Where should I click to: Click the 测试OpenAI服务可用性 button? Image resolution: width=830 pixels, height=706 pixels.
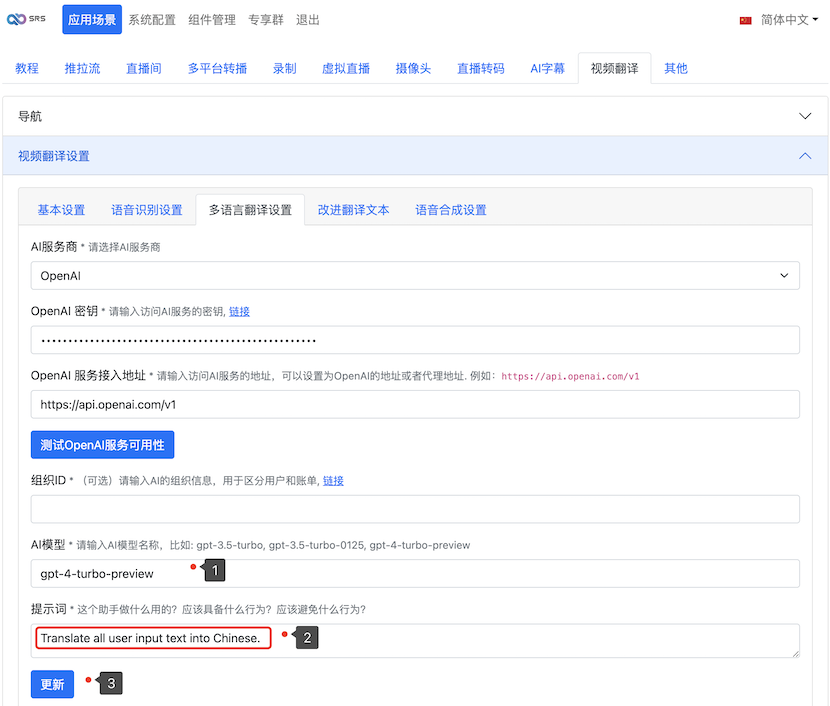point(102,444)
